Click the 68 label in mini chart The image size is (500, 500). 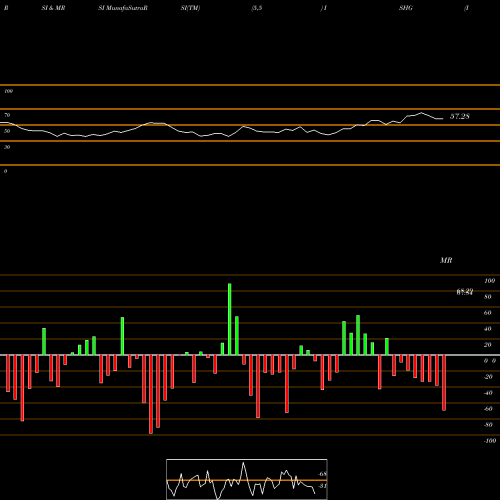[x=323, y=474]
